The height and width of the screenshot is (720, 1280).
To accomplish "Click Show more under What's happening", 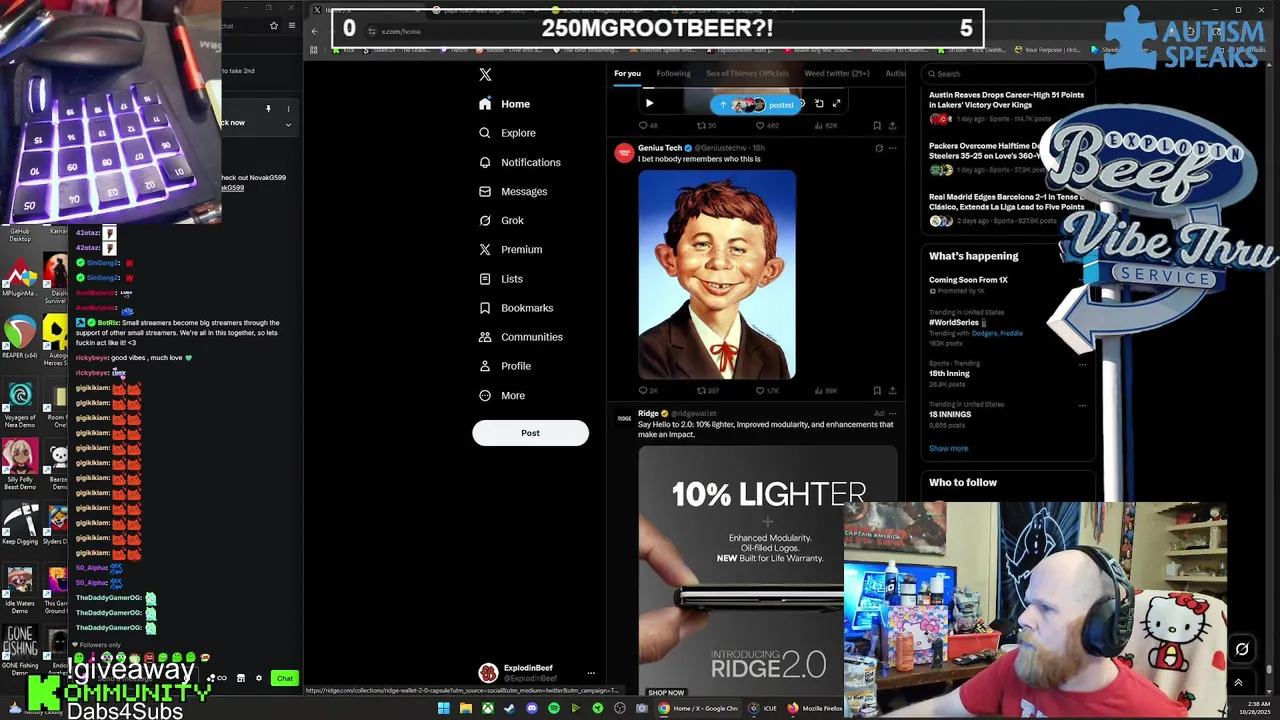I will [948, 448].
